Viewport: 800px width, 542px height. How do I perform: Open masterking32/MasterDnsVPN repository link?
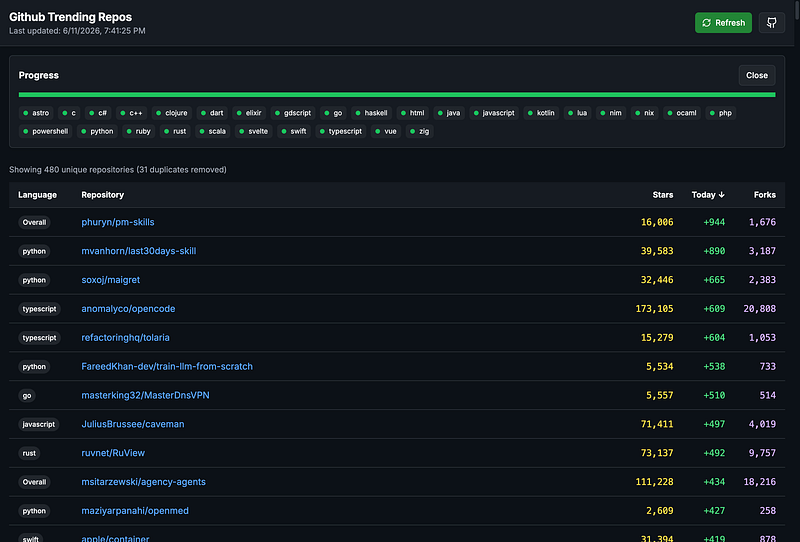click(145, 395)
